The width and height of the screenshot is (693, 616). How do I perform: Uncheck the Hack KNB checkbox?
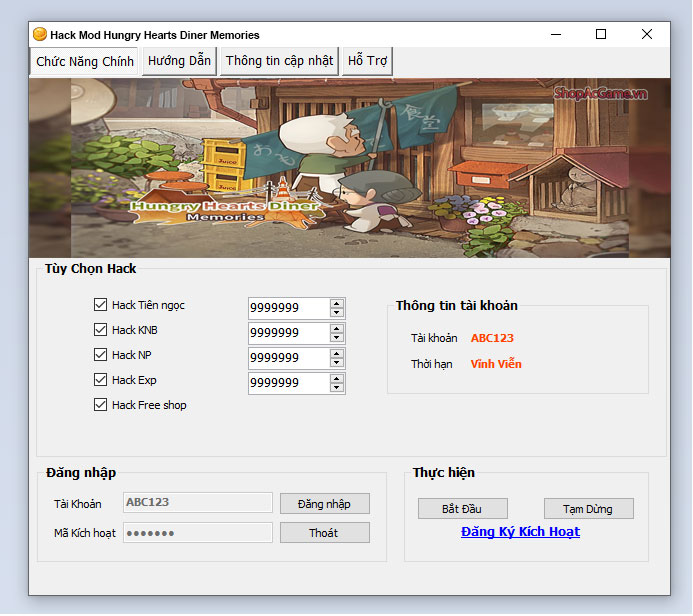100,330
